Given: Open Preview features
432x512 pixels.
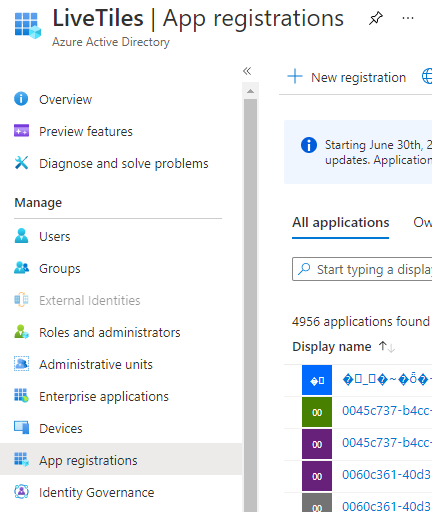Looking at the screenshot, I should tap(86, 132).
